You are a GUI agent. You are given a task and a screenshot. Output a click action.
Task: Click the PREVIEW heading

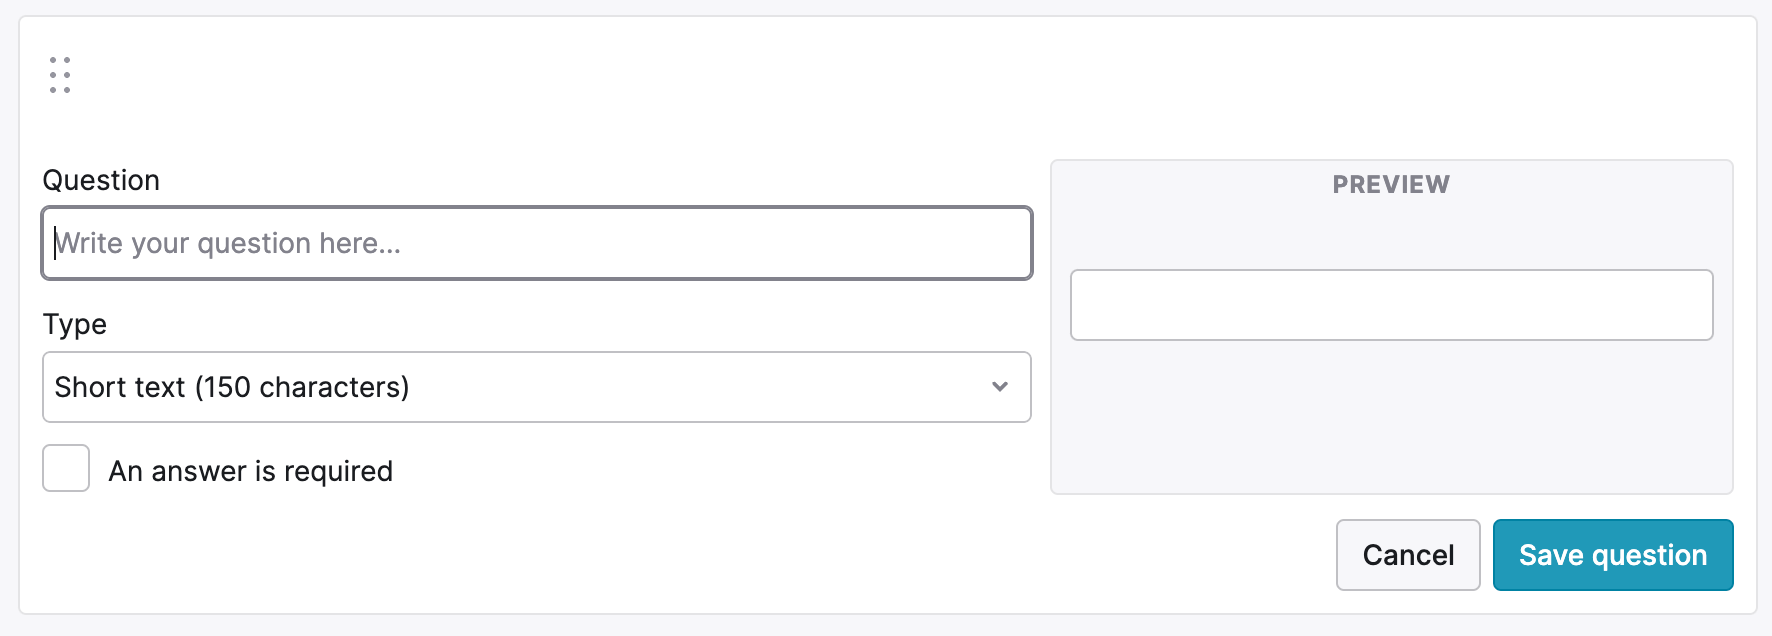click(x=1391, y=184)
